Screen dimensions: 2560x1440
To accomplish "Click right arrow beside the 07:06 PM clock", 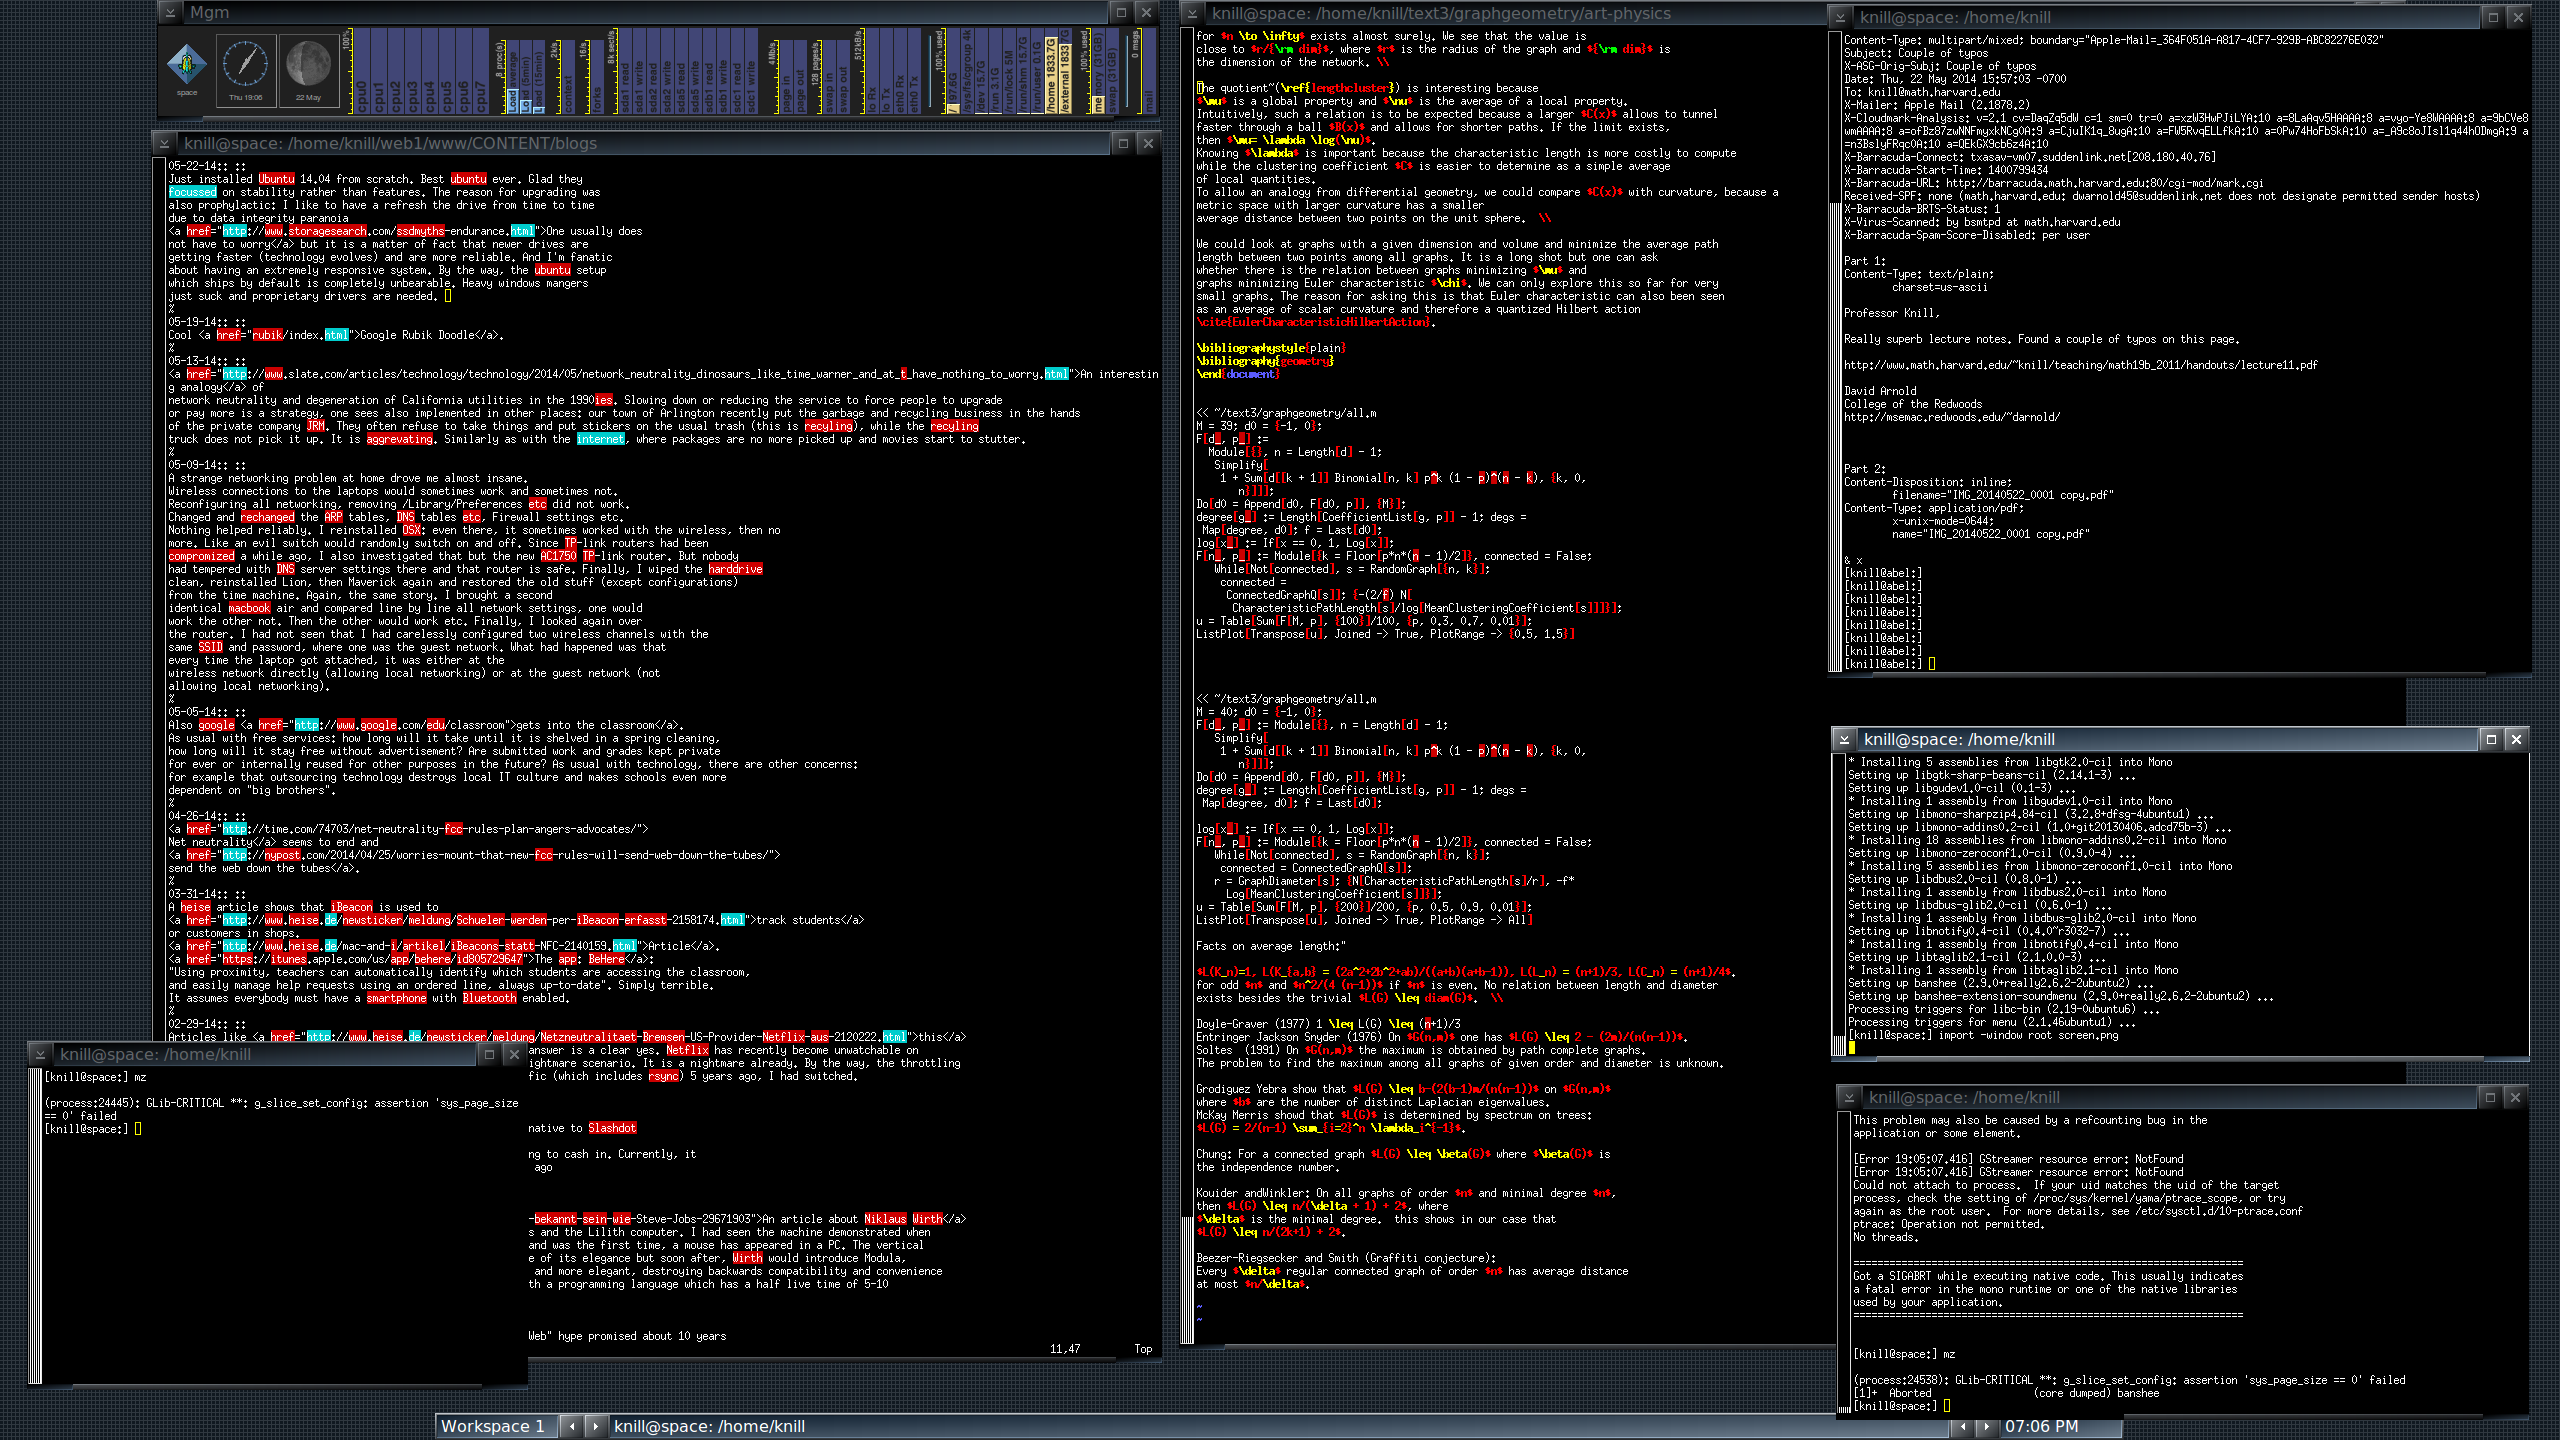I will pyautogui.click(x=1986, y=1427).
